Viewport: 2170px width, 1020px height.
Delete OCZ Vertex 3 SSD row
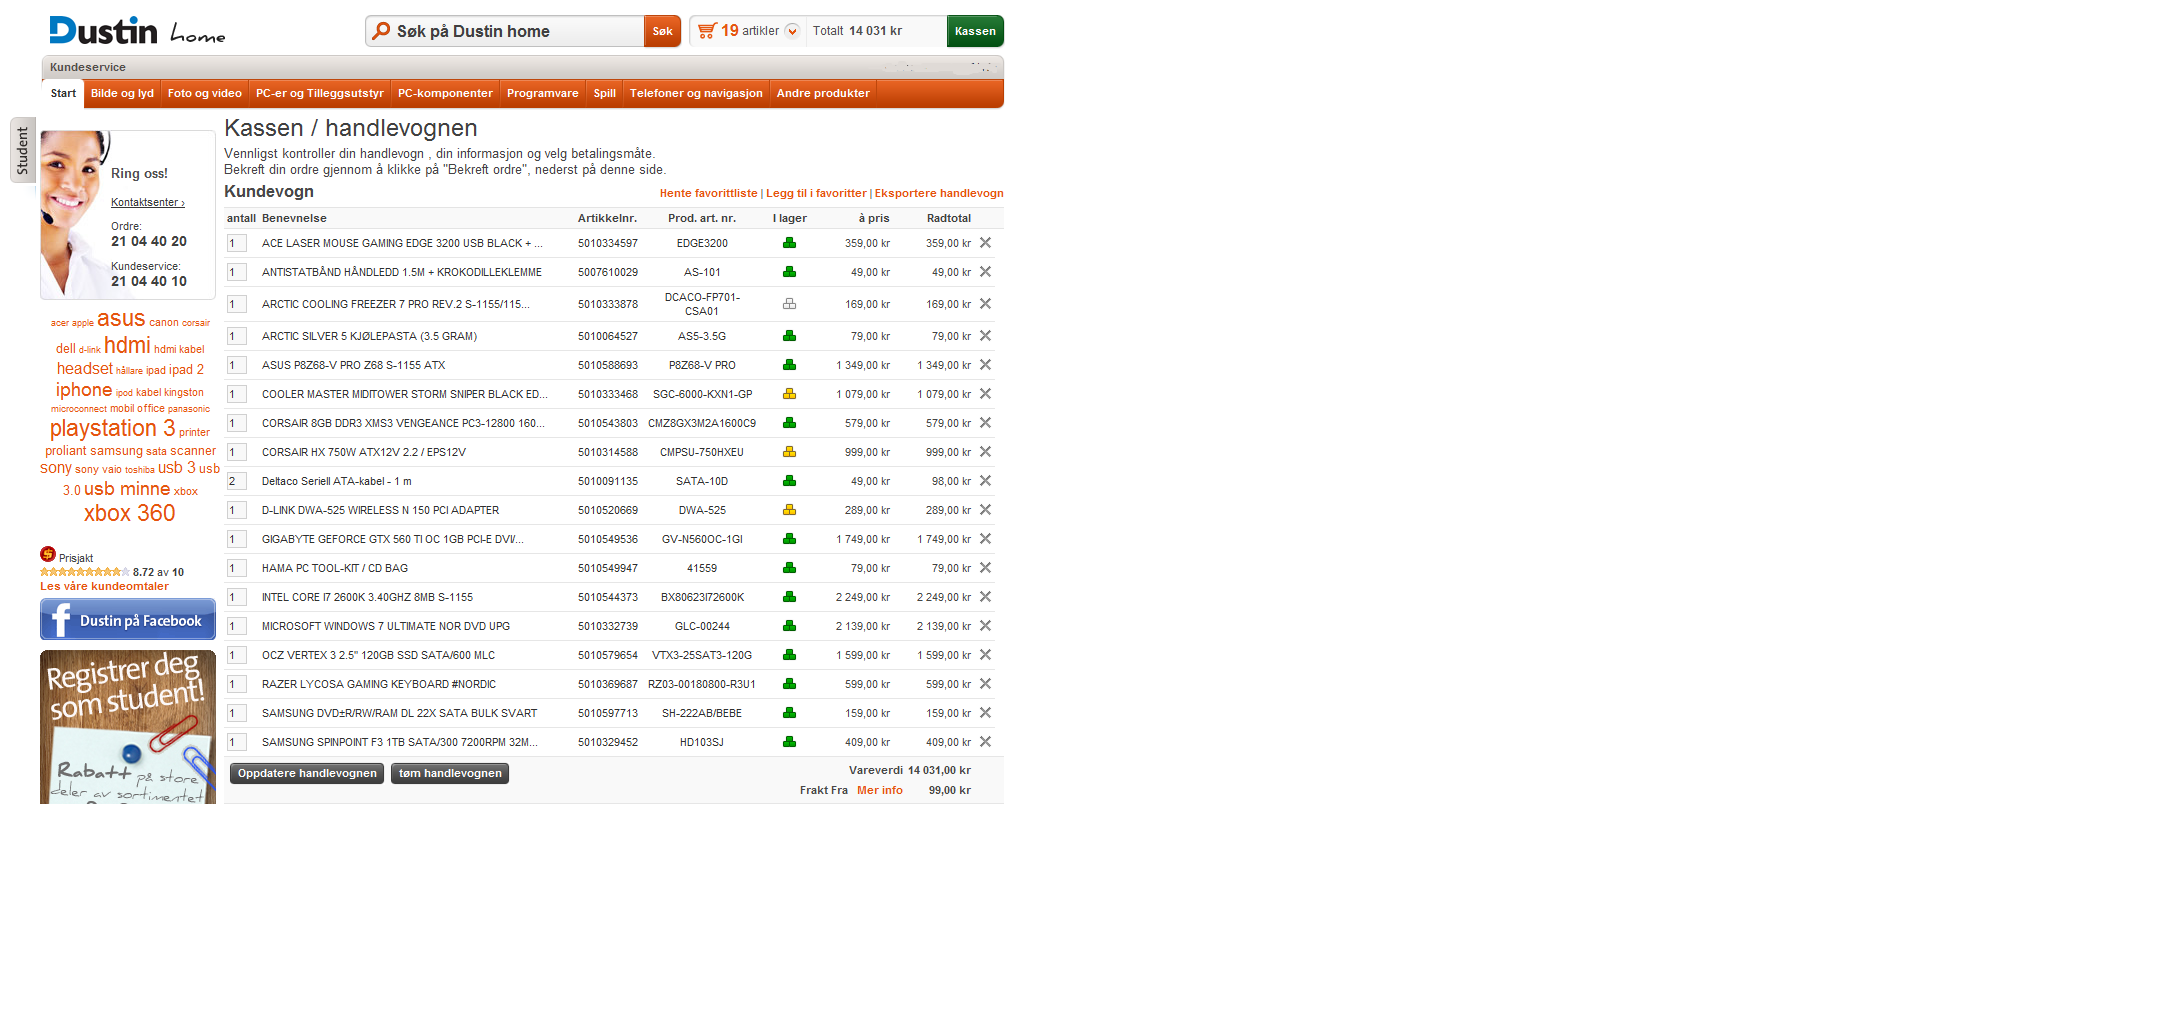pyautogui.click(x=985, y=655)
